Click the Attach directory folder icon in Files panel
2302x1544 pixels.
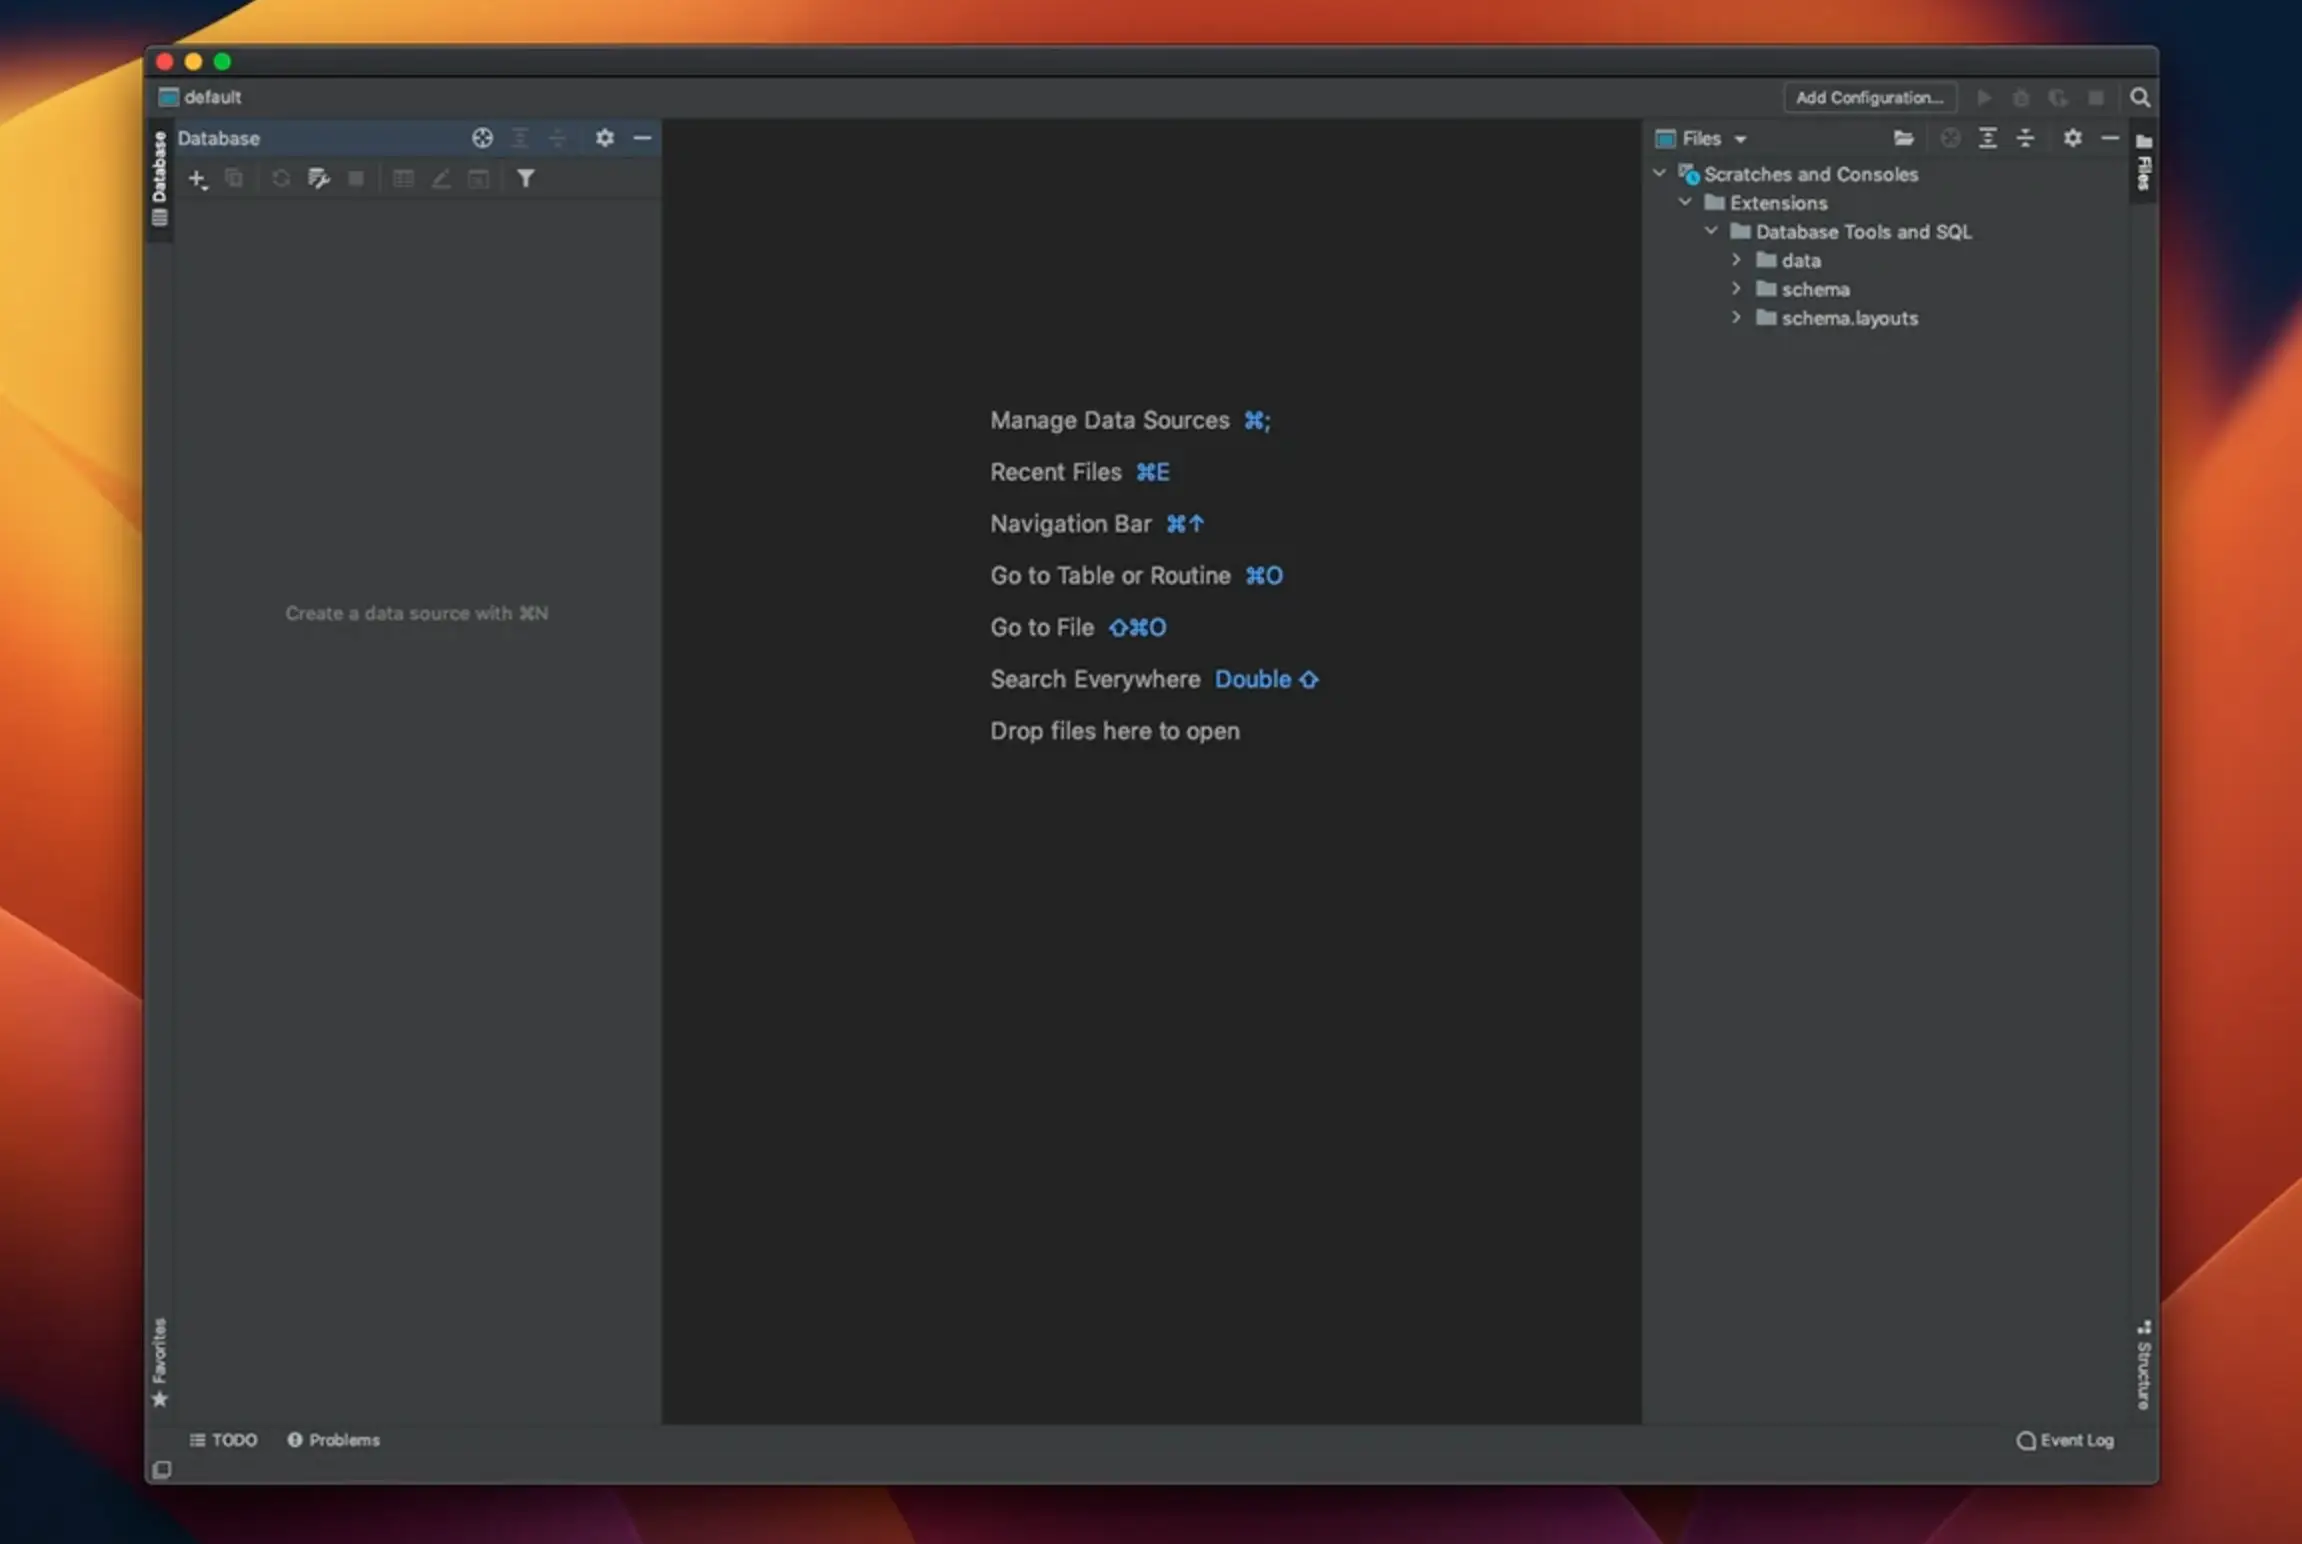[x=1903, y=138]
